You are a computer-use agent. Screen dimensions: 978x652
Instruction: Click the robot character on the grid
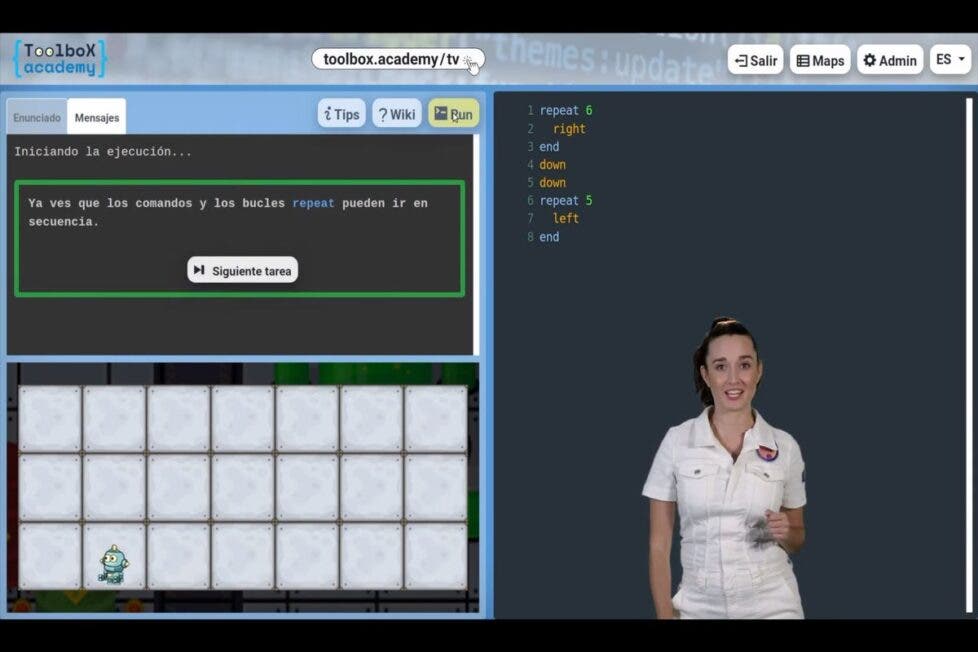[x=113, y=564]
